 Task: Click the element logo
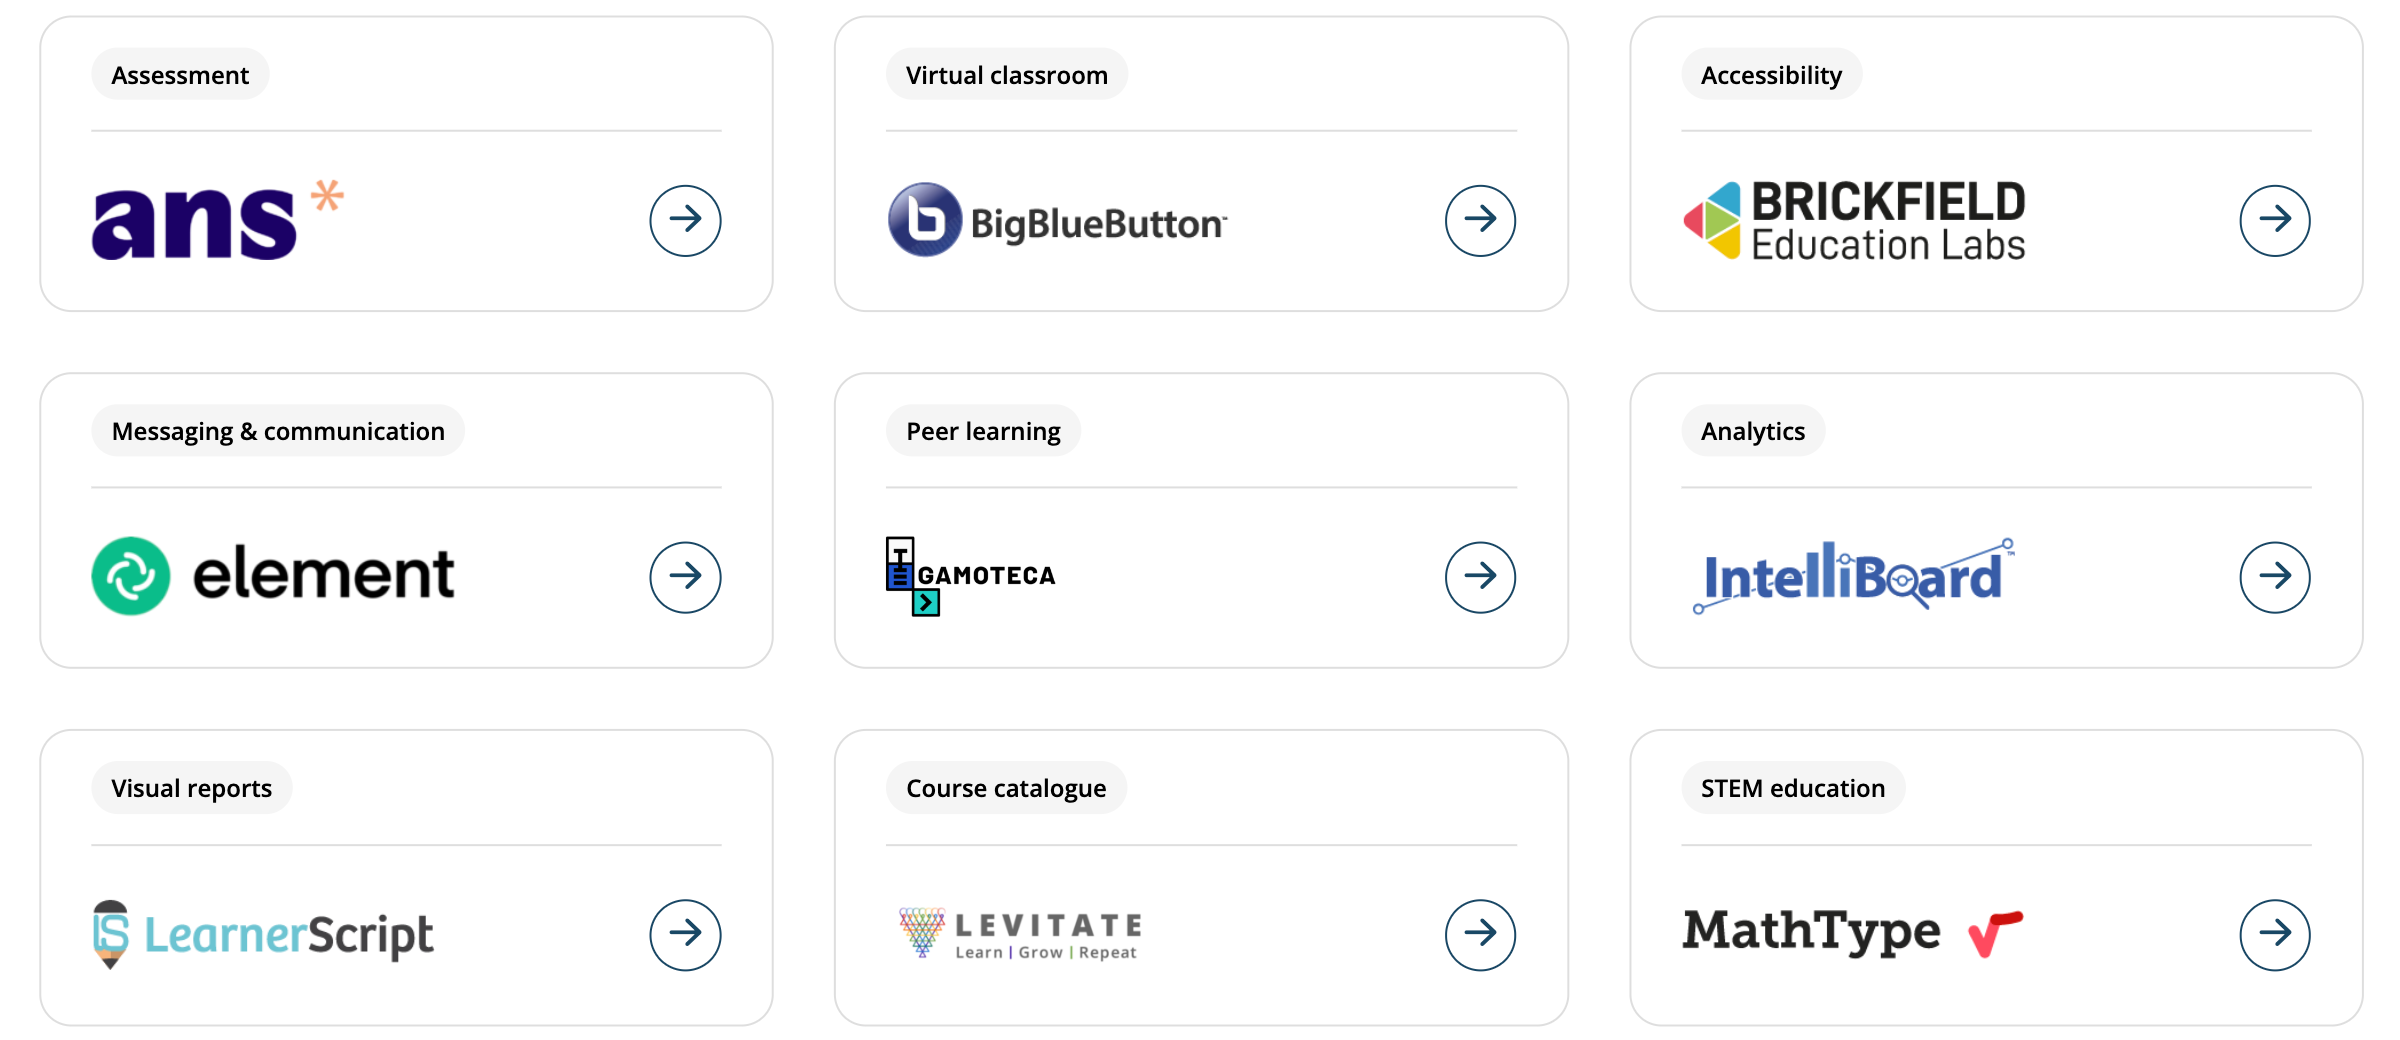(272, 575)
